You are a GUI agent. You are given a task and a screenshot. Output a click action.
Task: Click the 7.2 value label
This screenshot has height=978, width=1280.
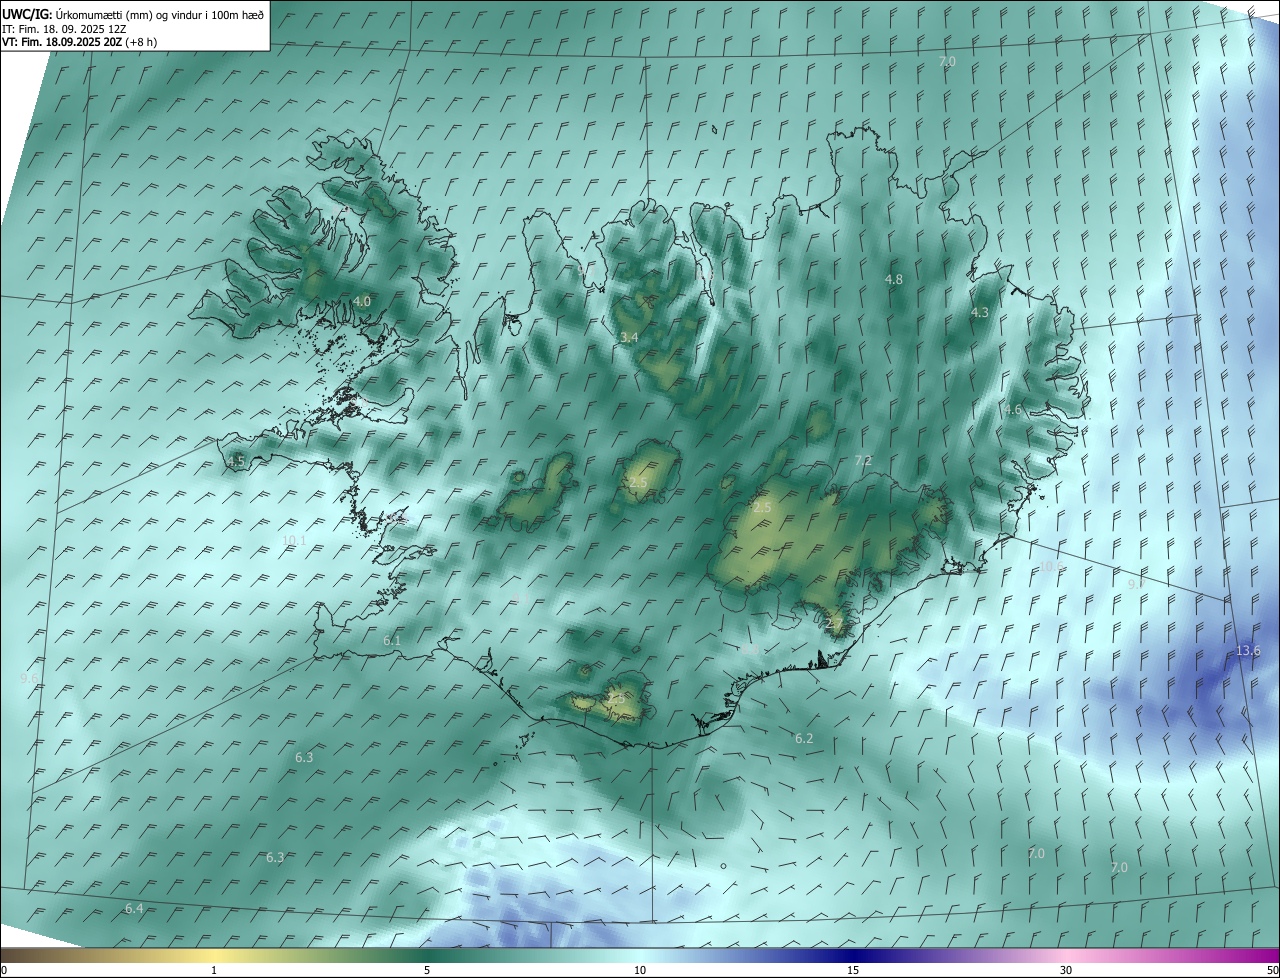[x=863, y=461]
